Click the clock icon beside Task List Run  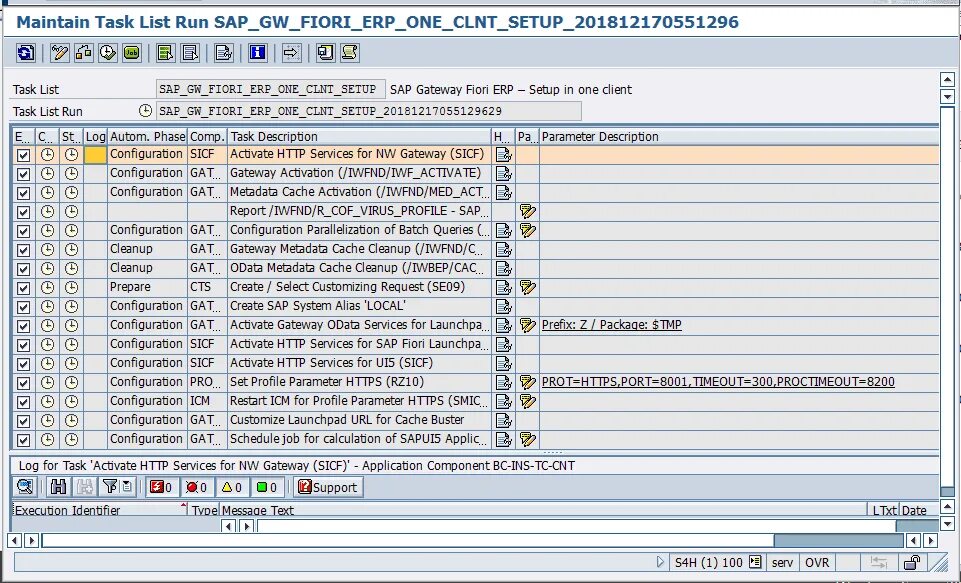coord(145,111)
